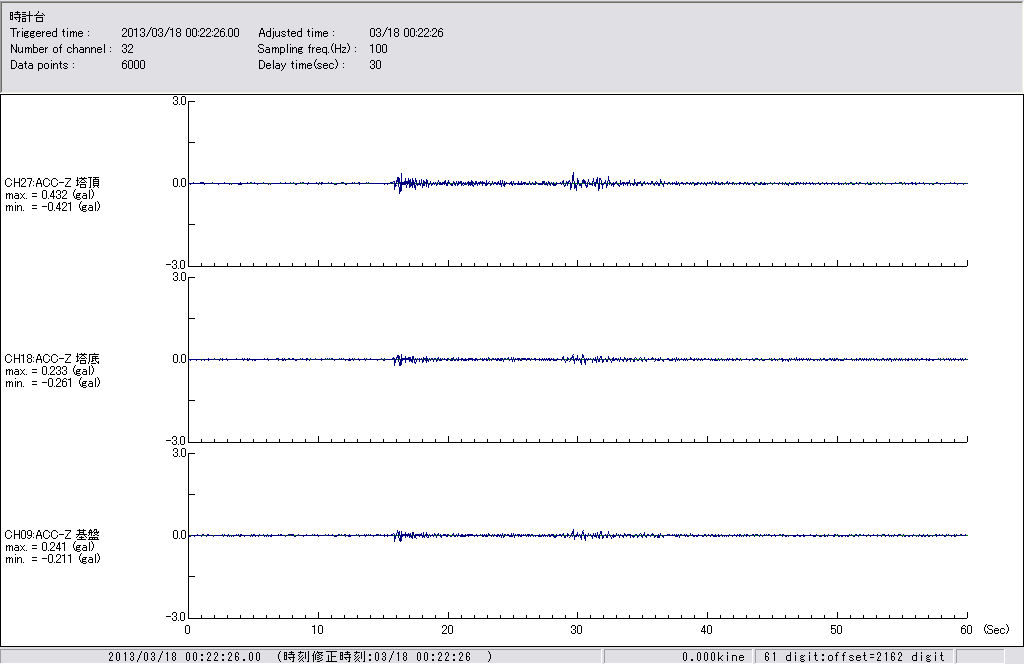The width and height of the screenshot is (1024, 664).
Task: Click the CH27 waveform burst near 30 seconds
Action: [574, 182]
